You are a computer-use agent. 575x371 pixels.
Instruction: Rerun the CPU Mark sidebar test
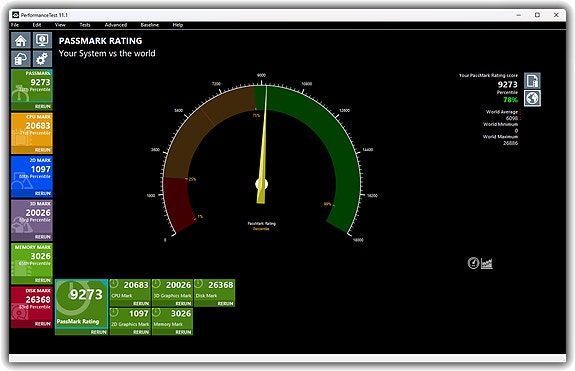coord(43,150)
